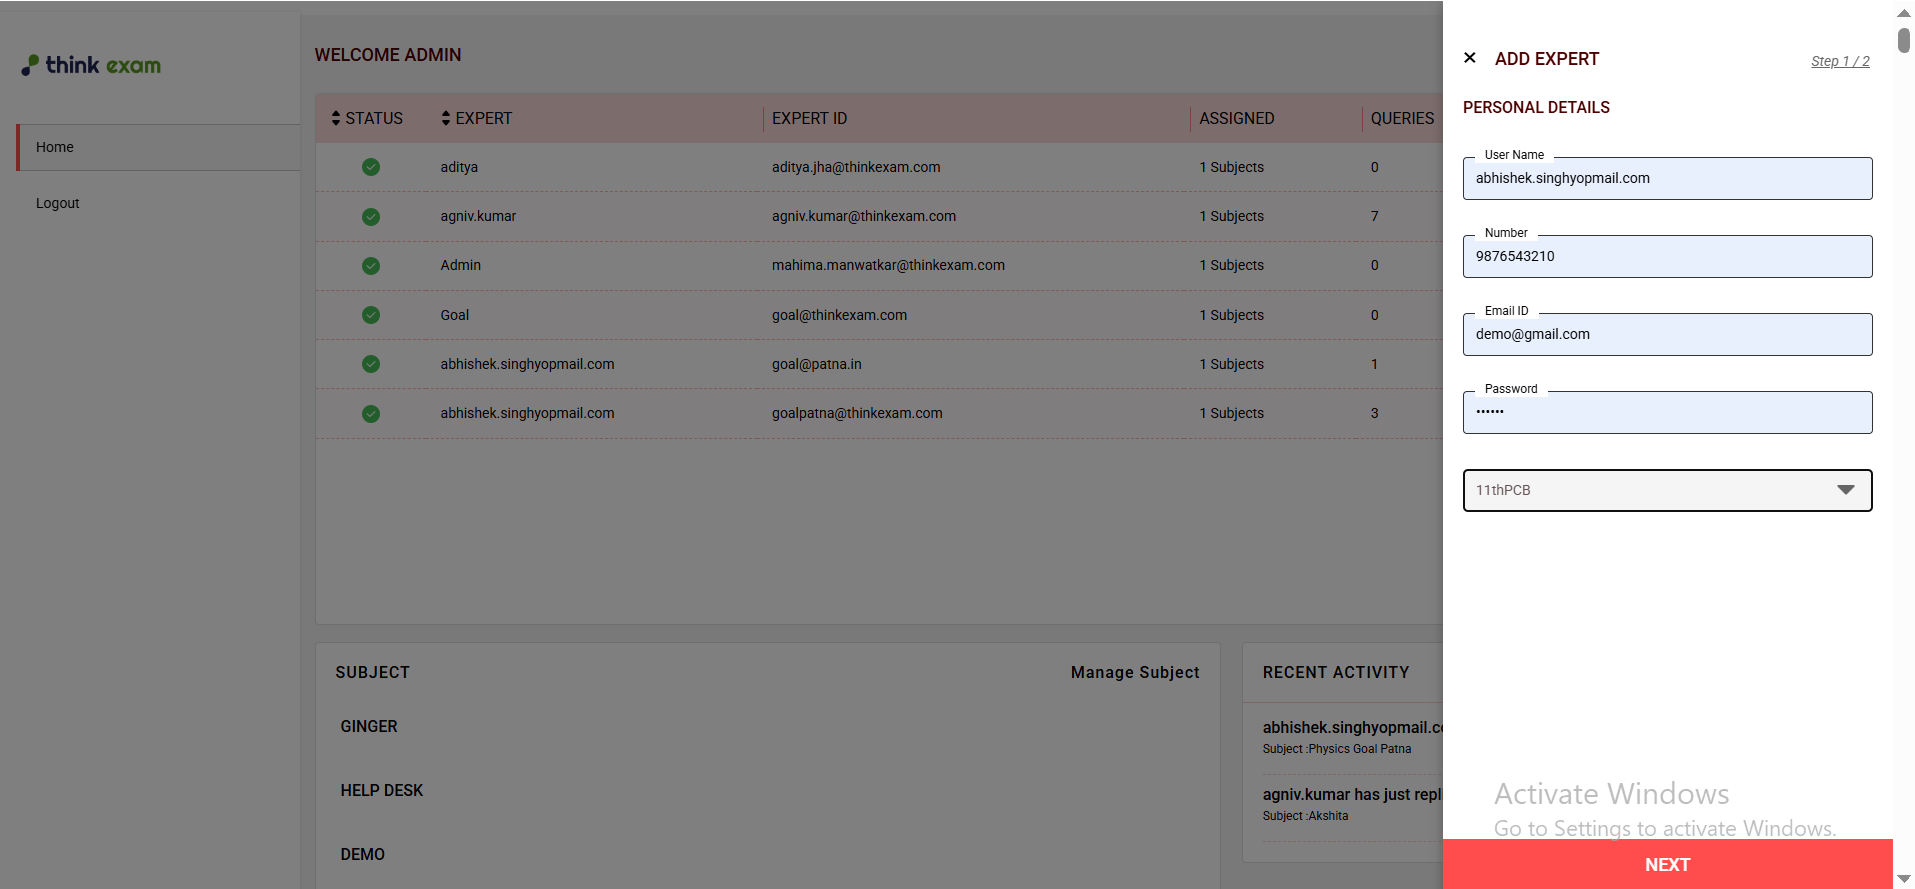
Task: Open Home in the sidebar
Action: [55, 147]
